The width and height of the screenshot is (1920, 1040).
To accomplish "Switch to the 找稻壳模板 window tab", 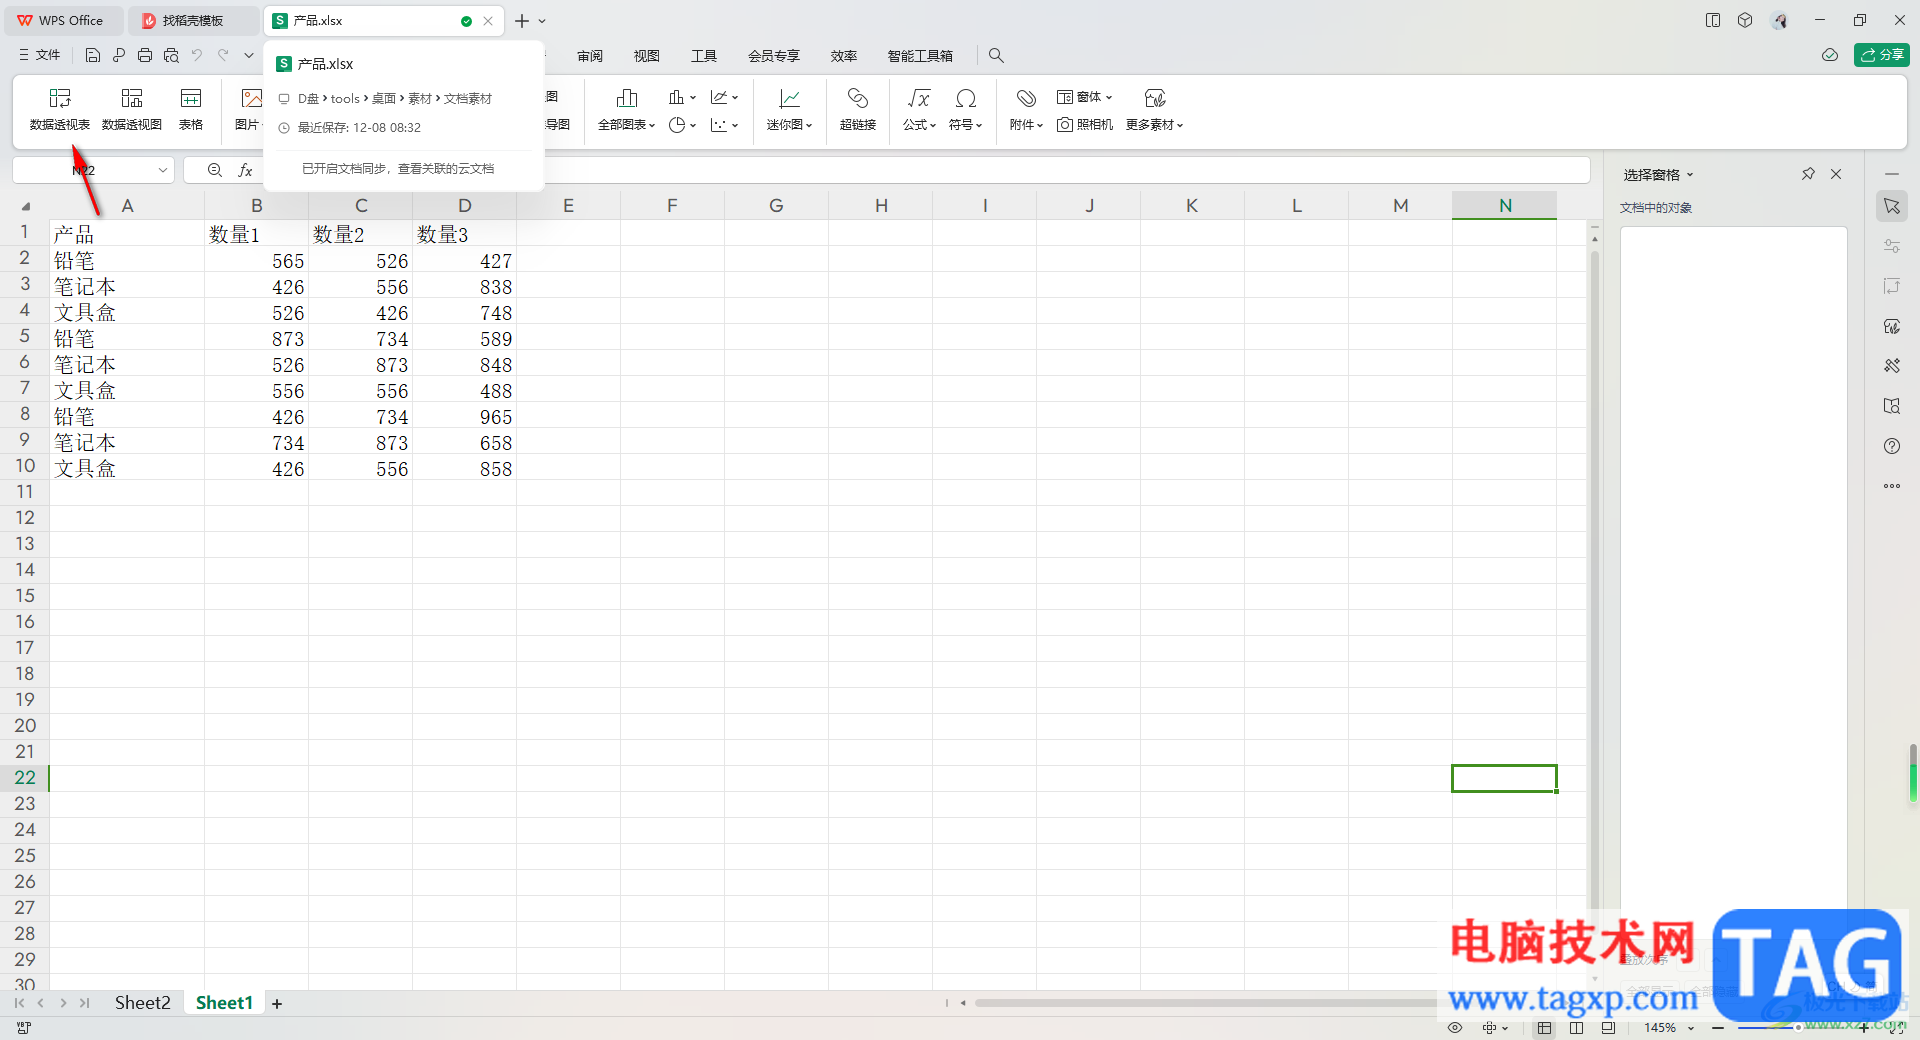I will click(x=193, y=20).
